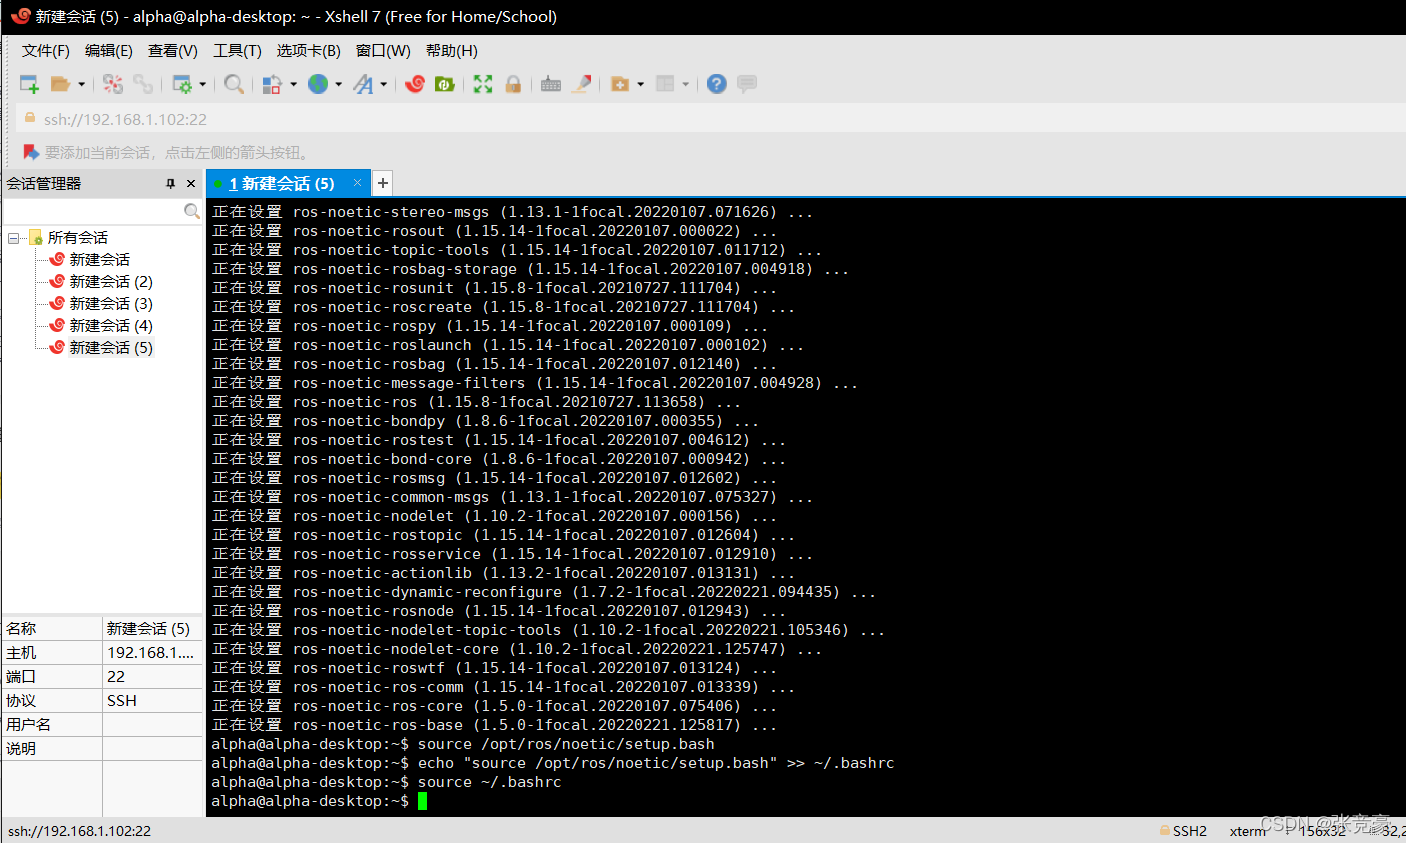The height and width of the screenshot is (843, 1406).
Task: Click the Reconnect chain-link icon
Action: click(143, 84)
